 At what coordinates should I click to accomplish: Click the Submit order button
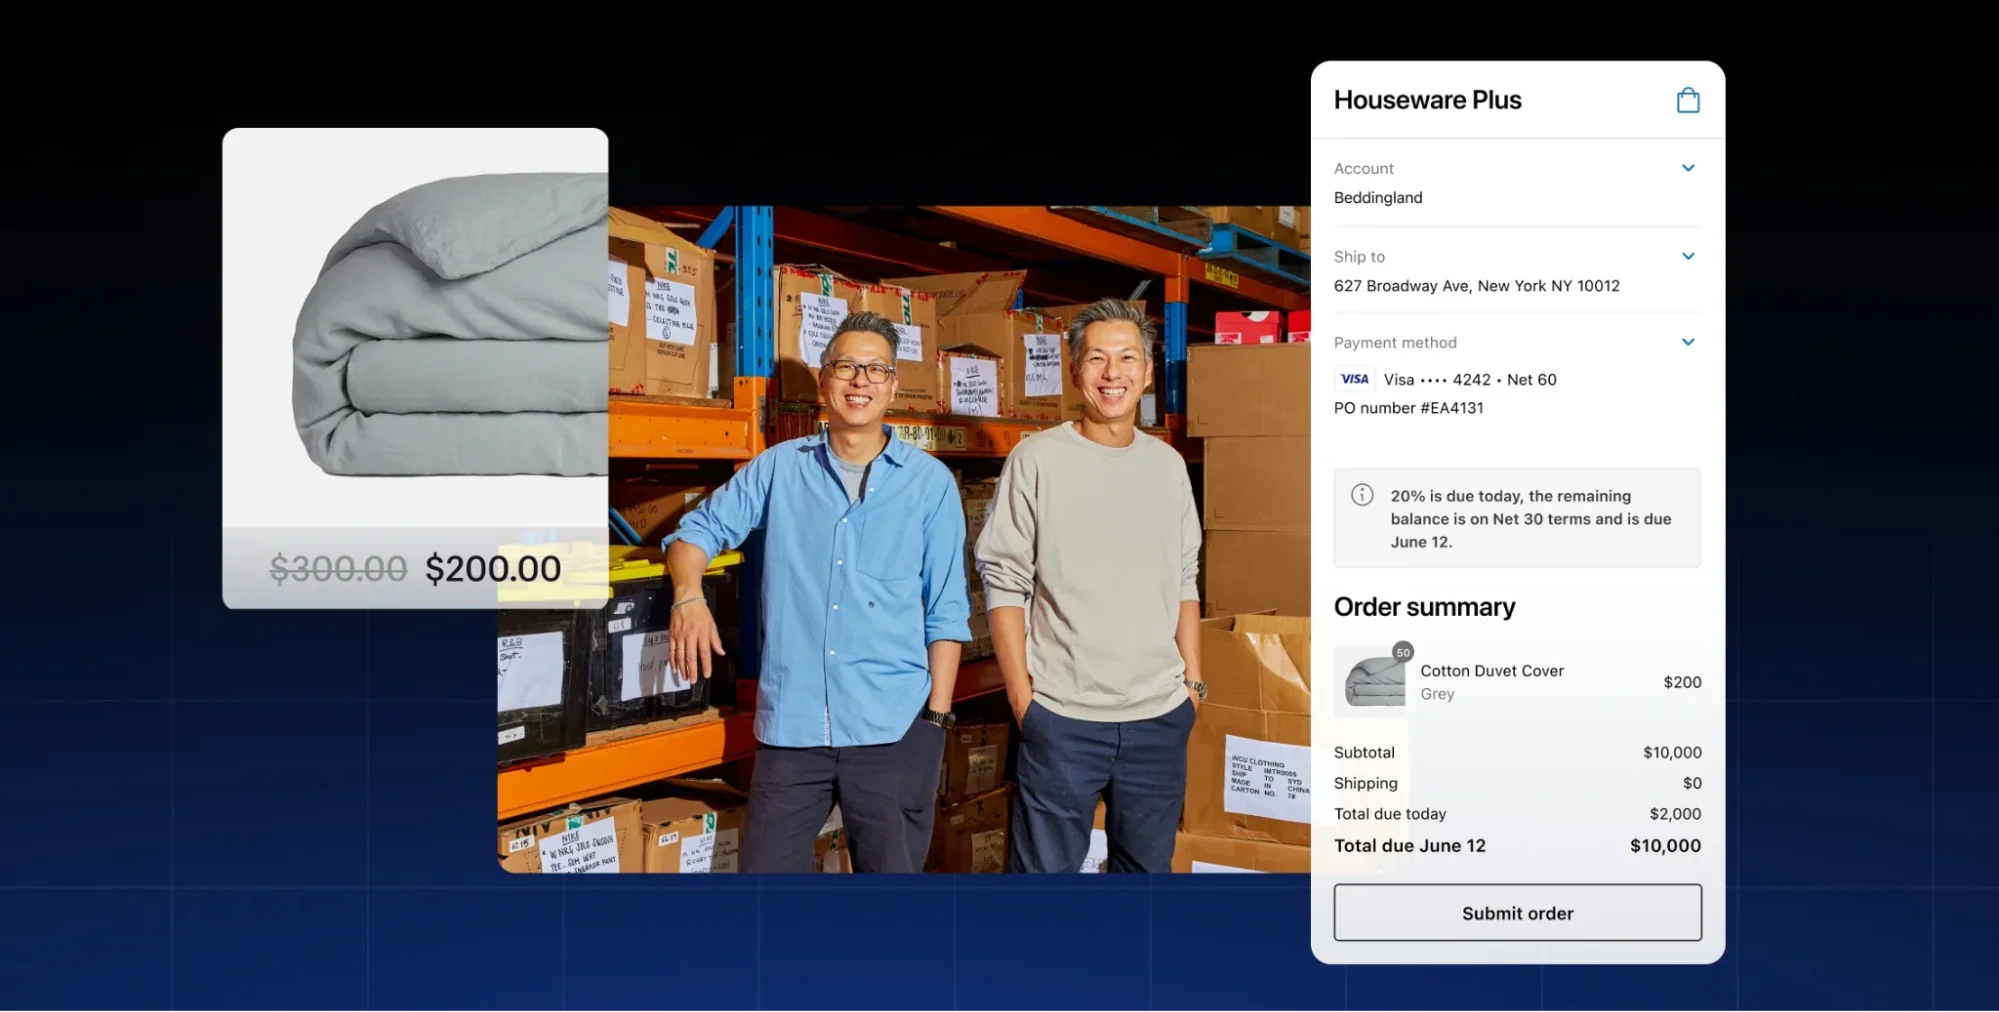[1517, 912]
